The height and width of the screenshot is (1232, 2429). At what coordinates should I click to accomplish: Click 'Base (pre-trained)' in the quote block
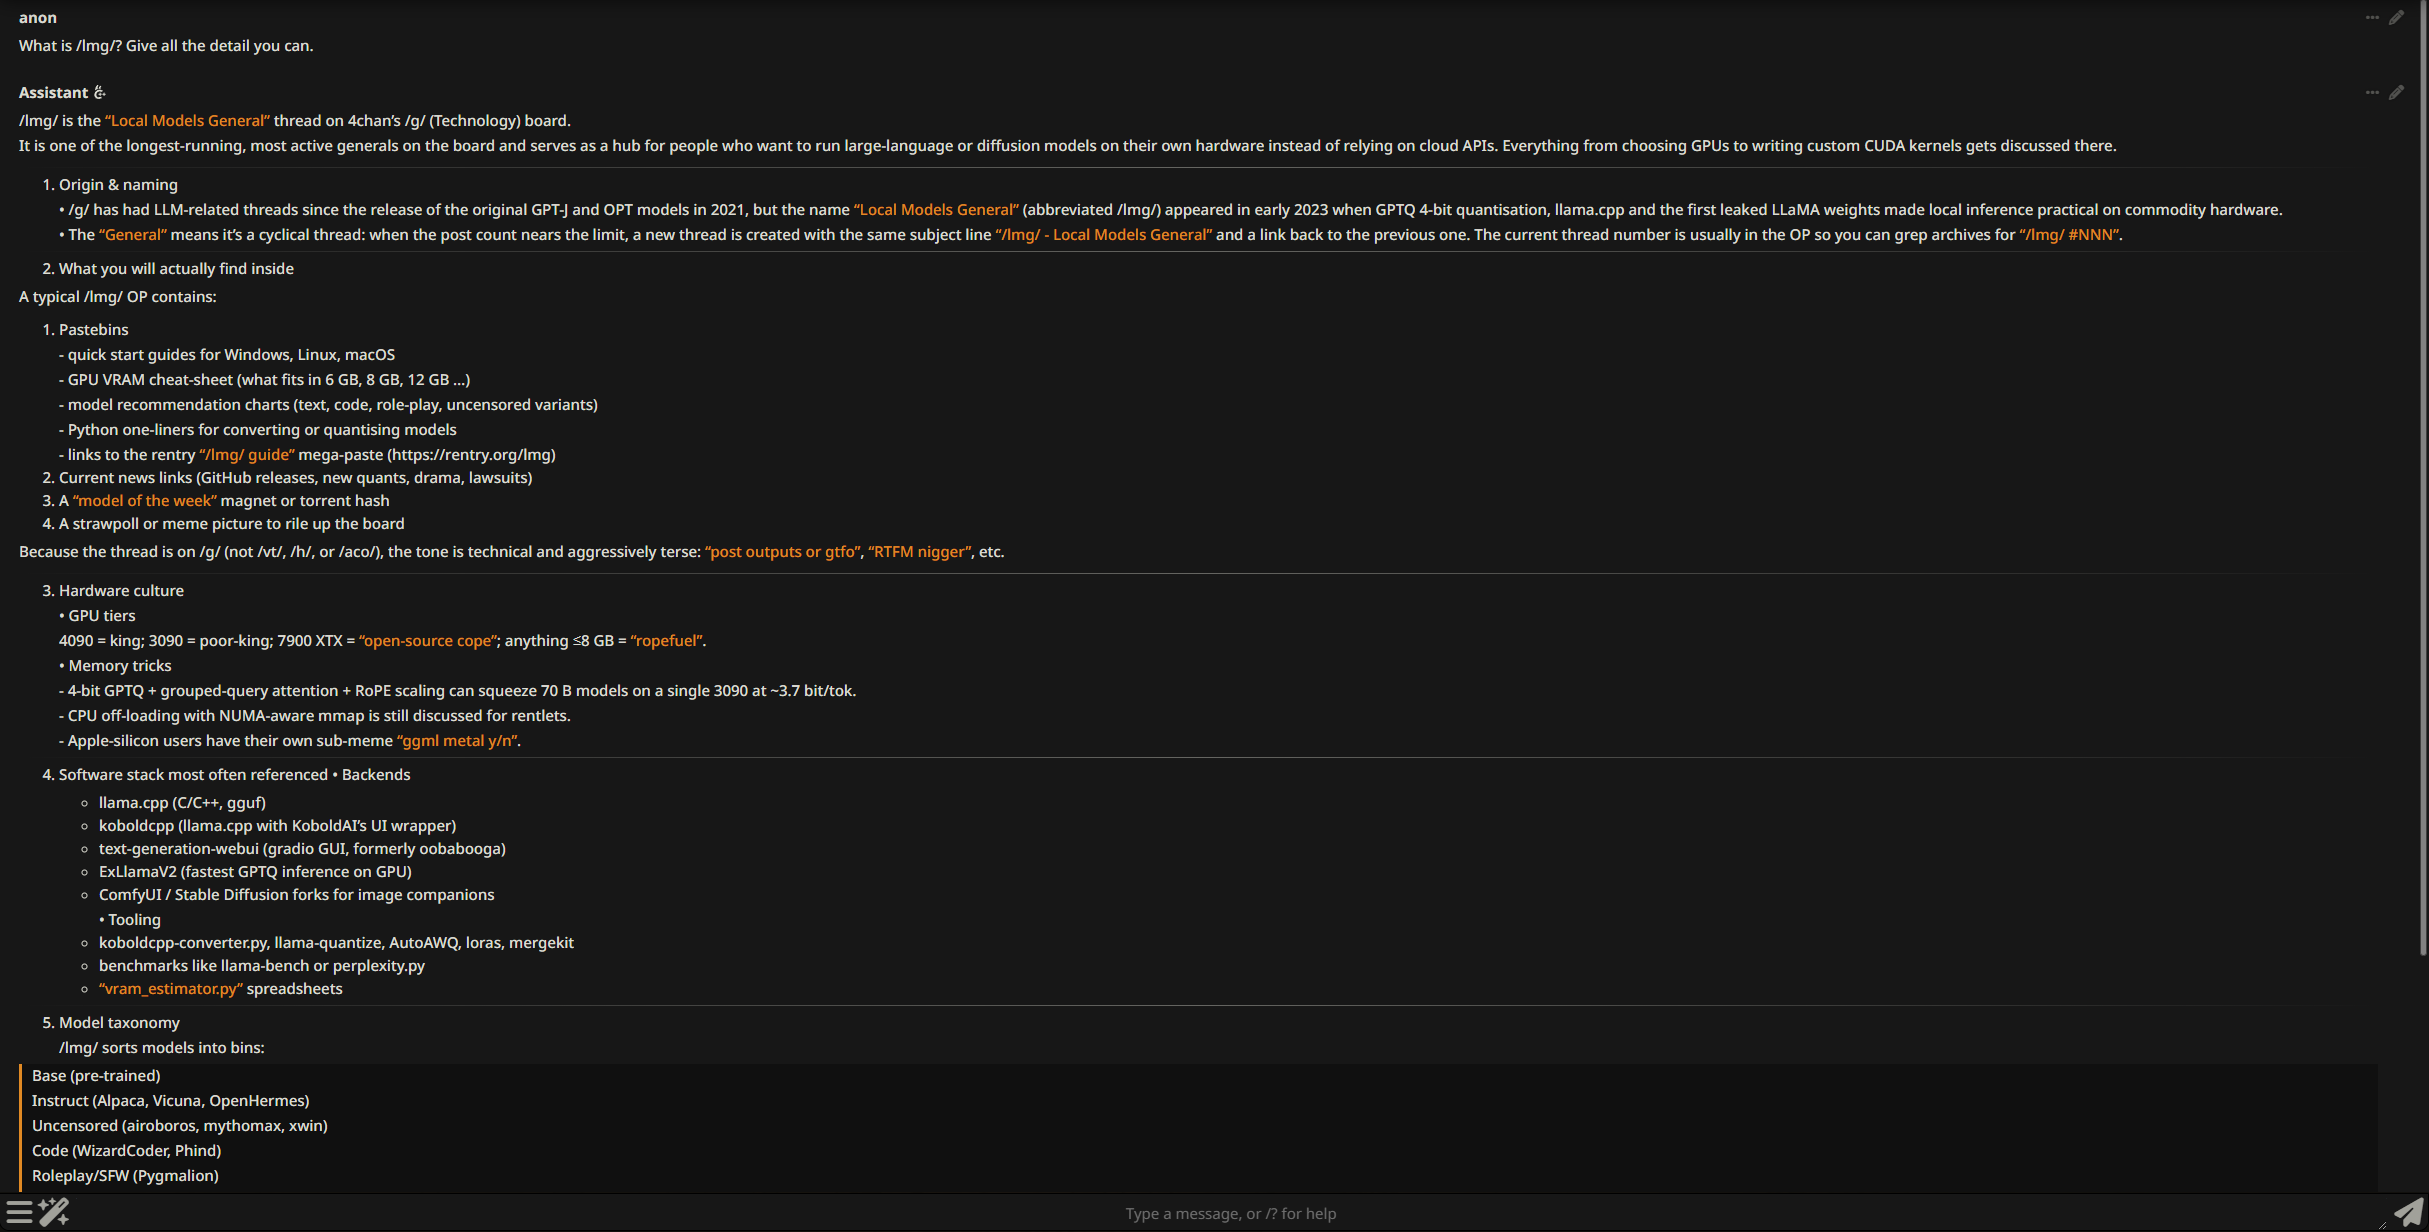pyautogui.click(x=96, y=1076)
